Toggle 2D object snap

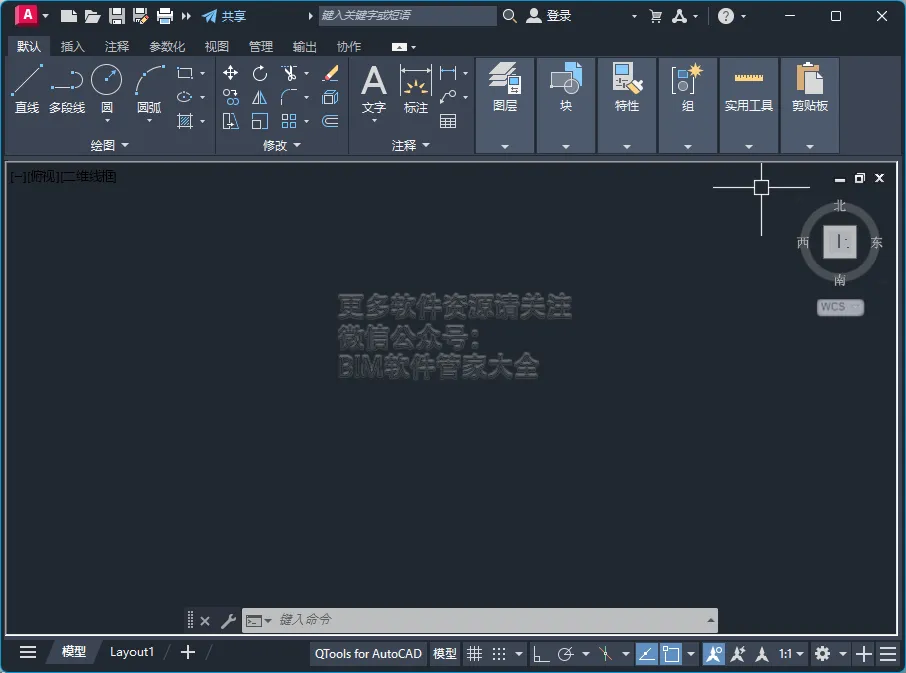(x=671, y=654)
